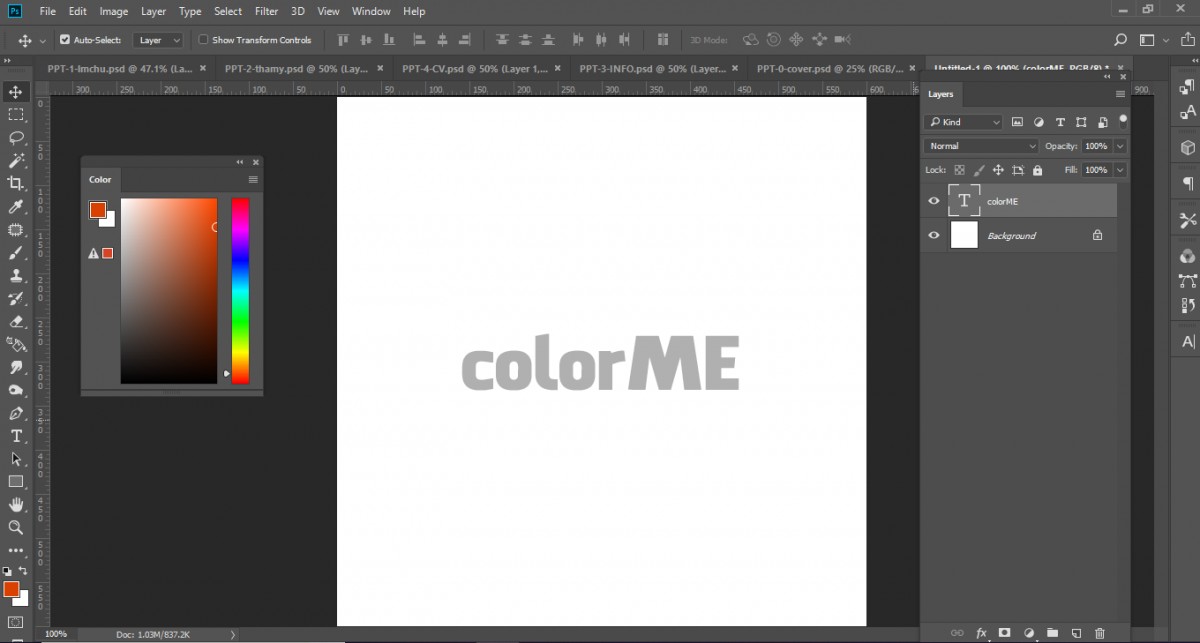Open the Opacity dropdown in Layers panel
This screenshot has width=1200, height=643.
[x=1117, y=146]
